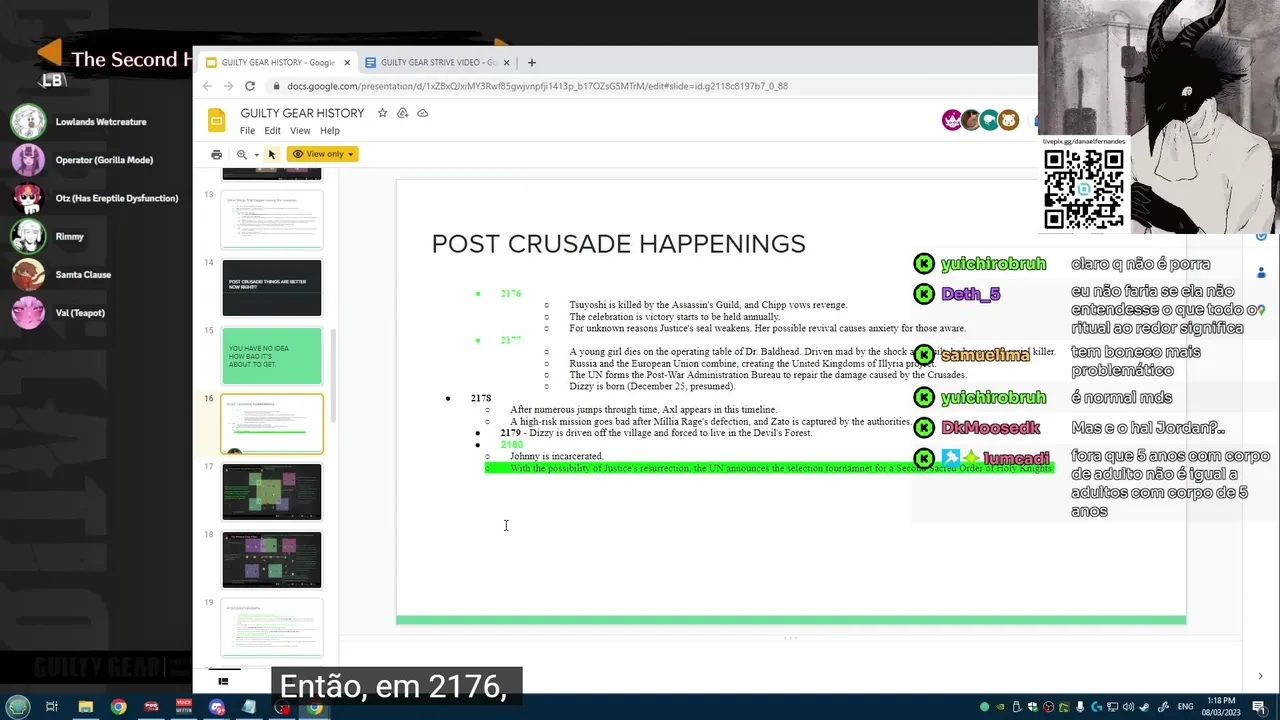Image resolution: width=1280 pixels, height=720 pixels.
Task: Click the docs.google.com address bar
Action: pos(537,86)
